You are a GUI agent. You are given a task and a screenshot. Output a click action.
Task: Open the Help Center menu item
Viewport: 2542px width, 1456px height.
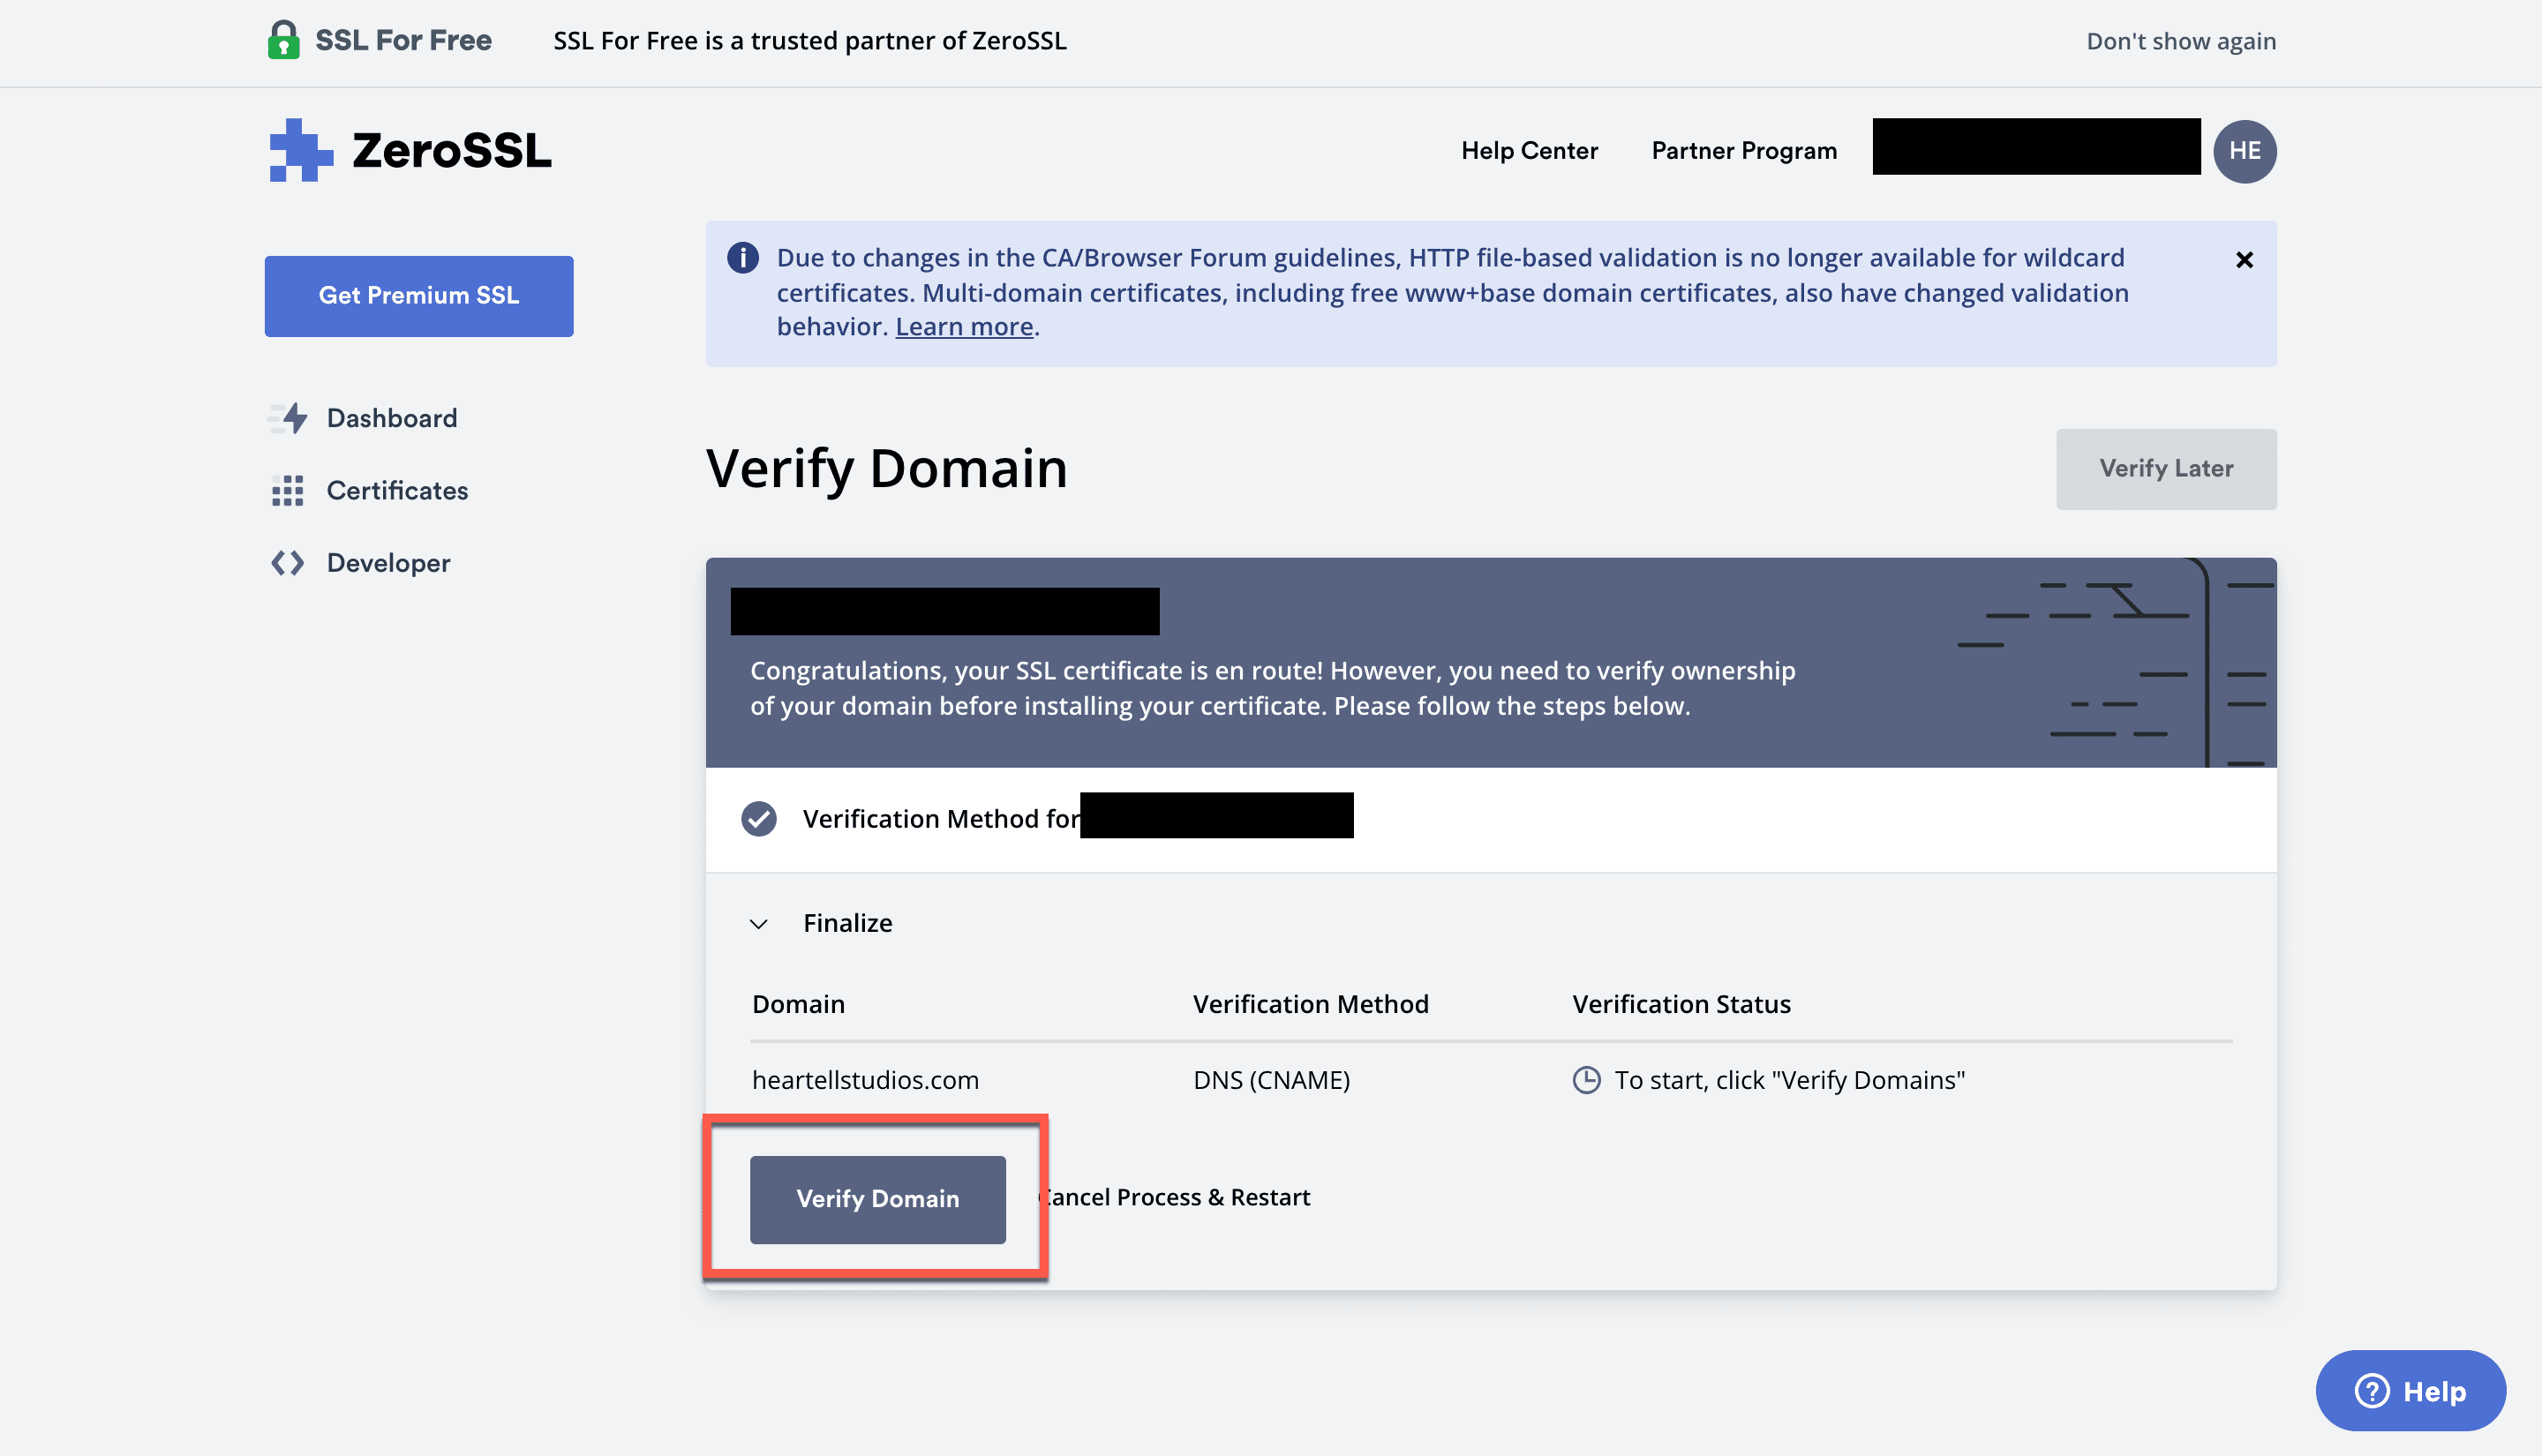1529,151
